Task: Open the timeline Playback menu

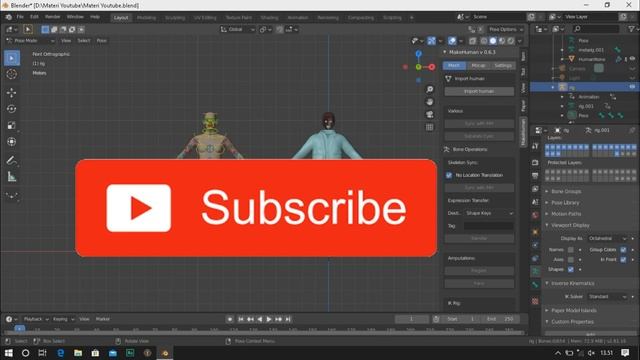Action: [36, 319]
